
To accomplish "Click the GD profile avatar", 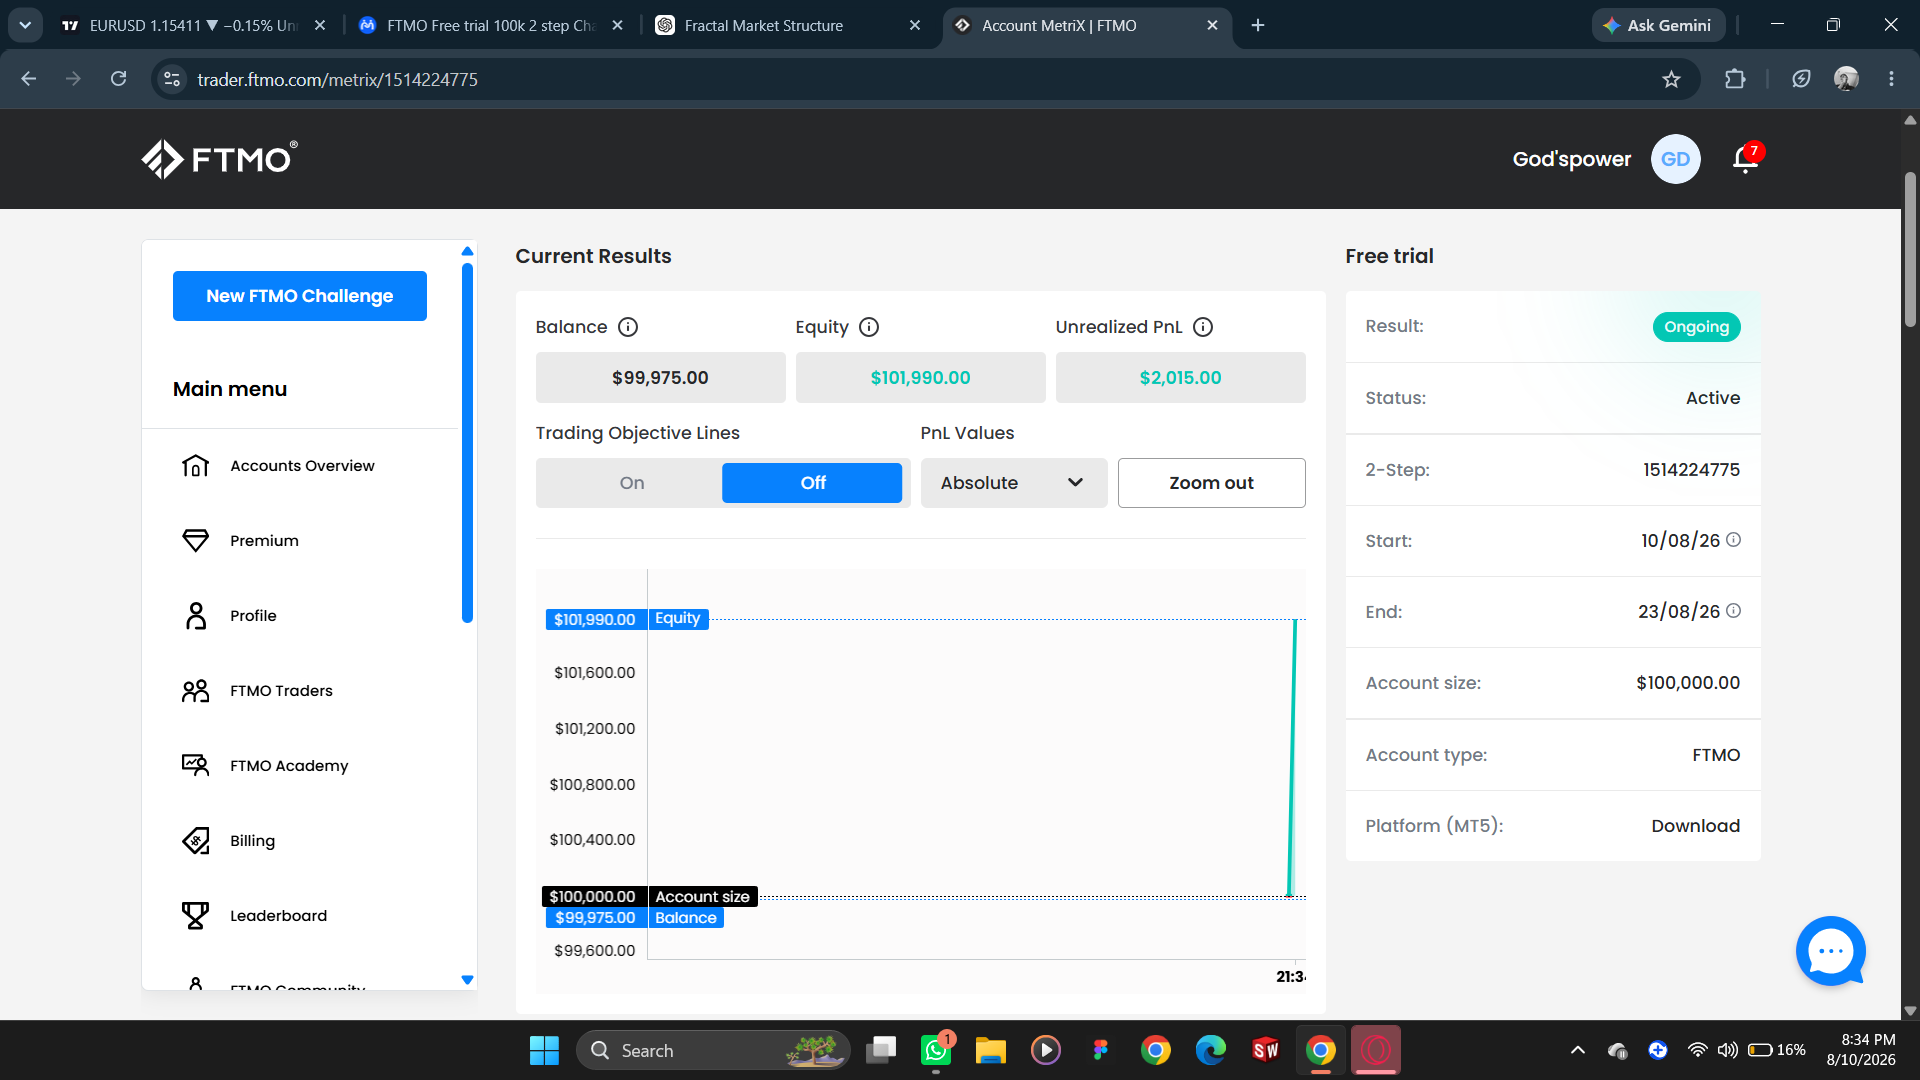I will [1675, 159].
